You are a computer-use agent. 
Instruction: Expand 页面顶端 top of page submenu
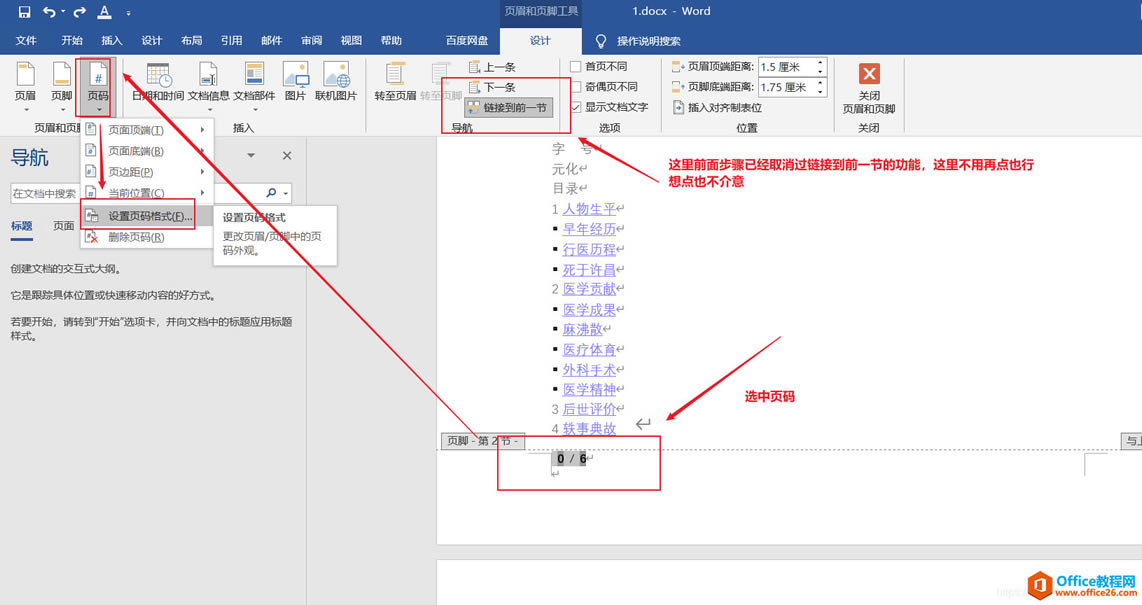pos(146,130)
